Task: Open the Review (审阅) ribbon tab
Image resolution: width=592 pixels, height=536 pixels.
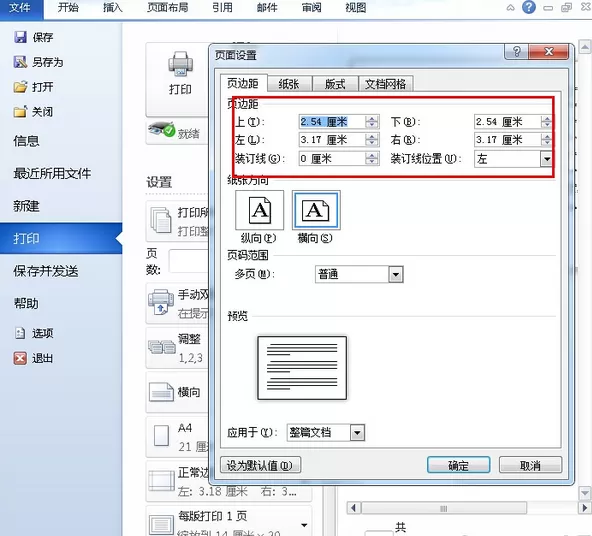Action: click(x=311, y=8)
